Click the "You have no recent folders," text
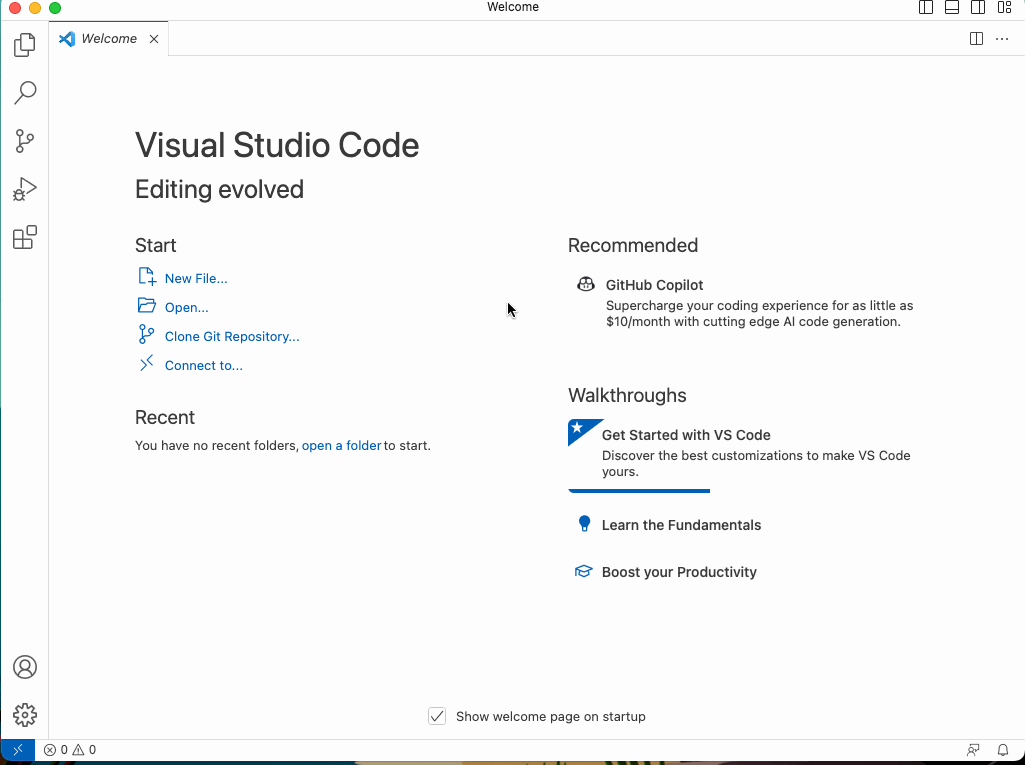The width and height of the screenshot is (1025, 765). point(217,445)
